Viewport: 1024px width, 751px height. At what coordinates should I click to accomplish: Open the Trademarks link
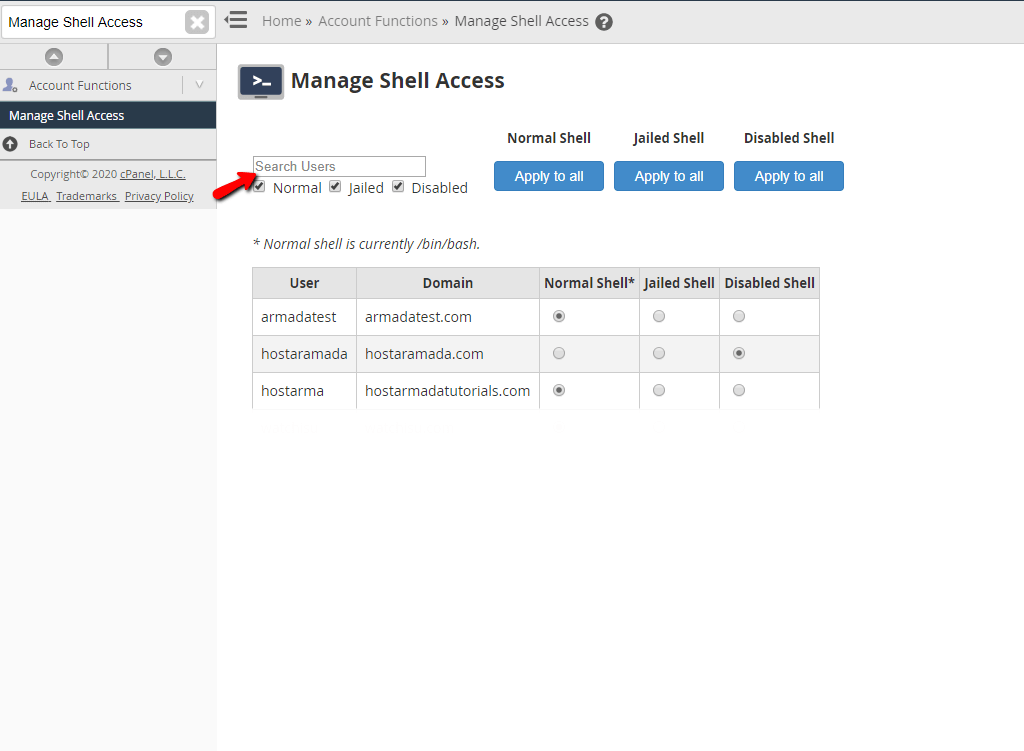tap(86, 196)
